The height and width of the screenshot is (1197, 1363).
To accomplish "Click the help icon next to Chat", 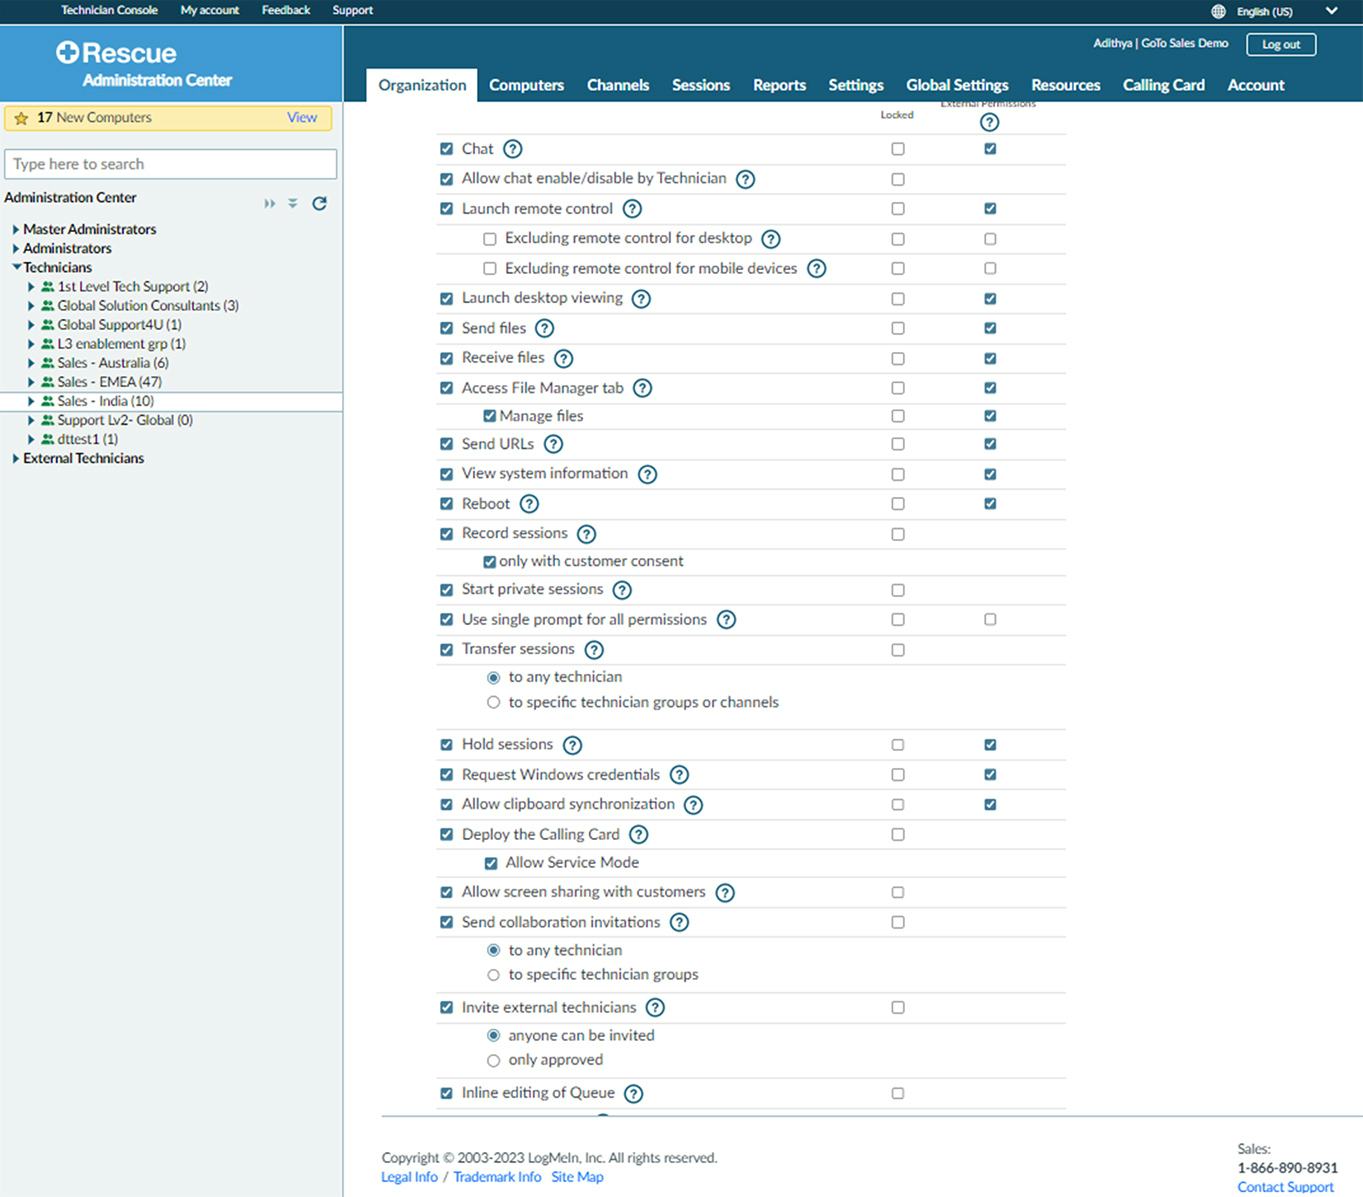I will pos(513,149).
